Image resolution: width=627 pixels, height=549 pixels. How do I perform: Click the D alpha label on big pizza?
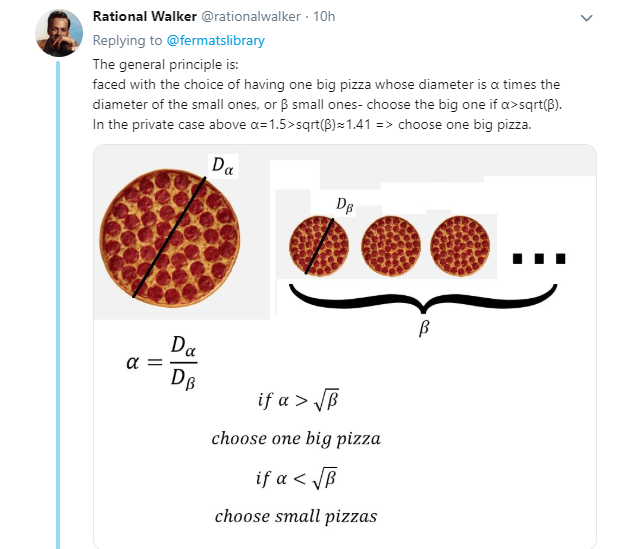coord(222,166)
